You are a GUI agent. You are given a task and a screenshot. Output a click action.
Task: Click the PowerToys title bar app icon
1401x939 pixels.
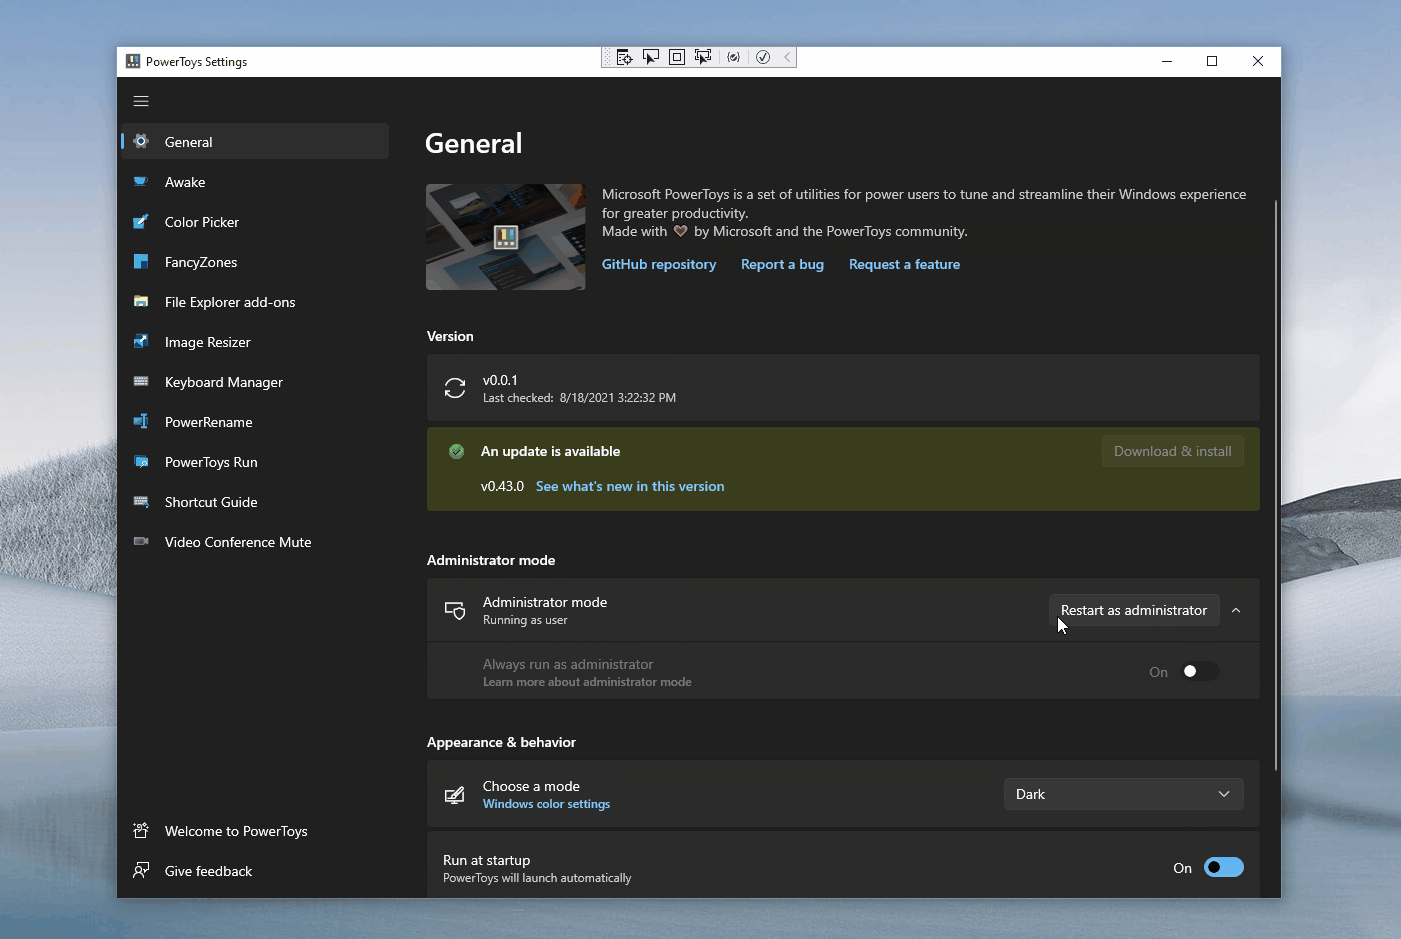(133, 61)
